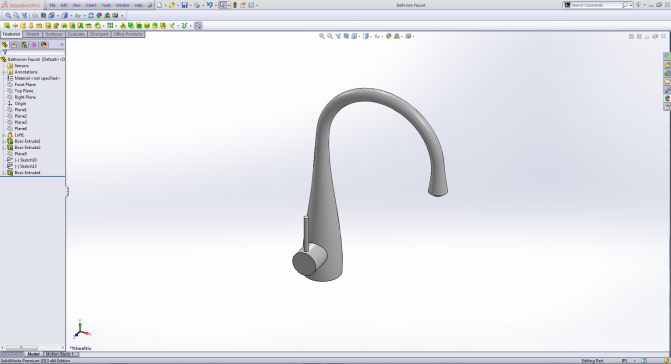Click the Rebuild traffic light icon
Image resolution: width=671 pixels, height=364 pixels.
235,5
